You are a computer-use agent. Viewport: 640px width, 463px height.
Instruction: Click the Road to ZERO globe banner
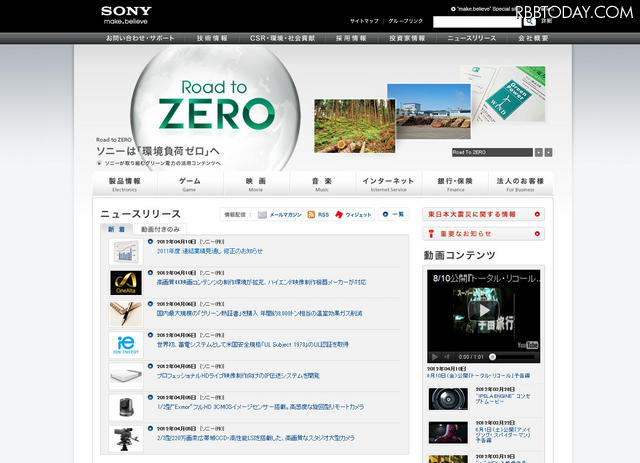(216, 106)
